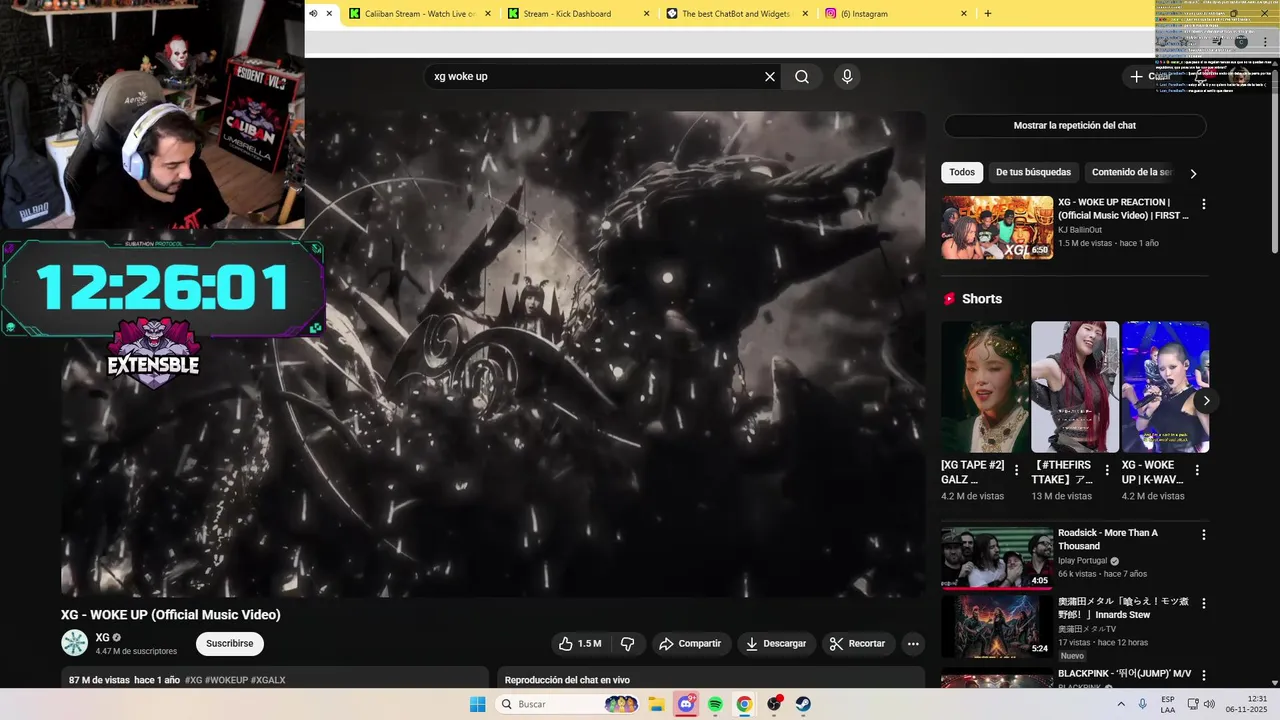Open Windows Start menu

[x=478, y=704]
